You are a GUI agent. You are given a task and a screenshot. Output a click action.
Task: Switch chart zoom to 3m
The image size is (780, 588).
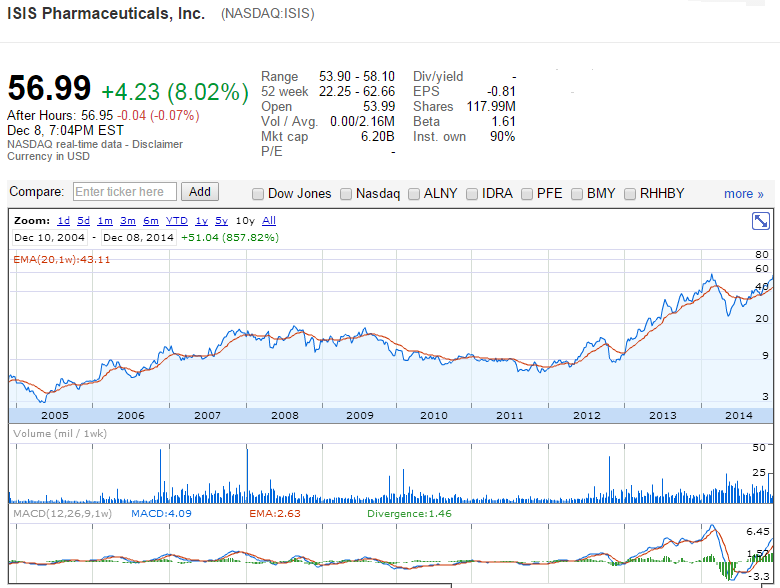click(x=128, y=221)
